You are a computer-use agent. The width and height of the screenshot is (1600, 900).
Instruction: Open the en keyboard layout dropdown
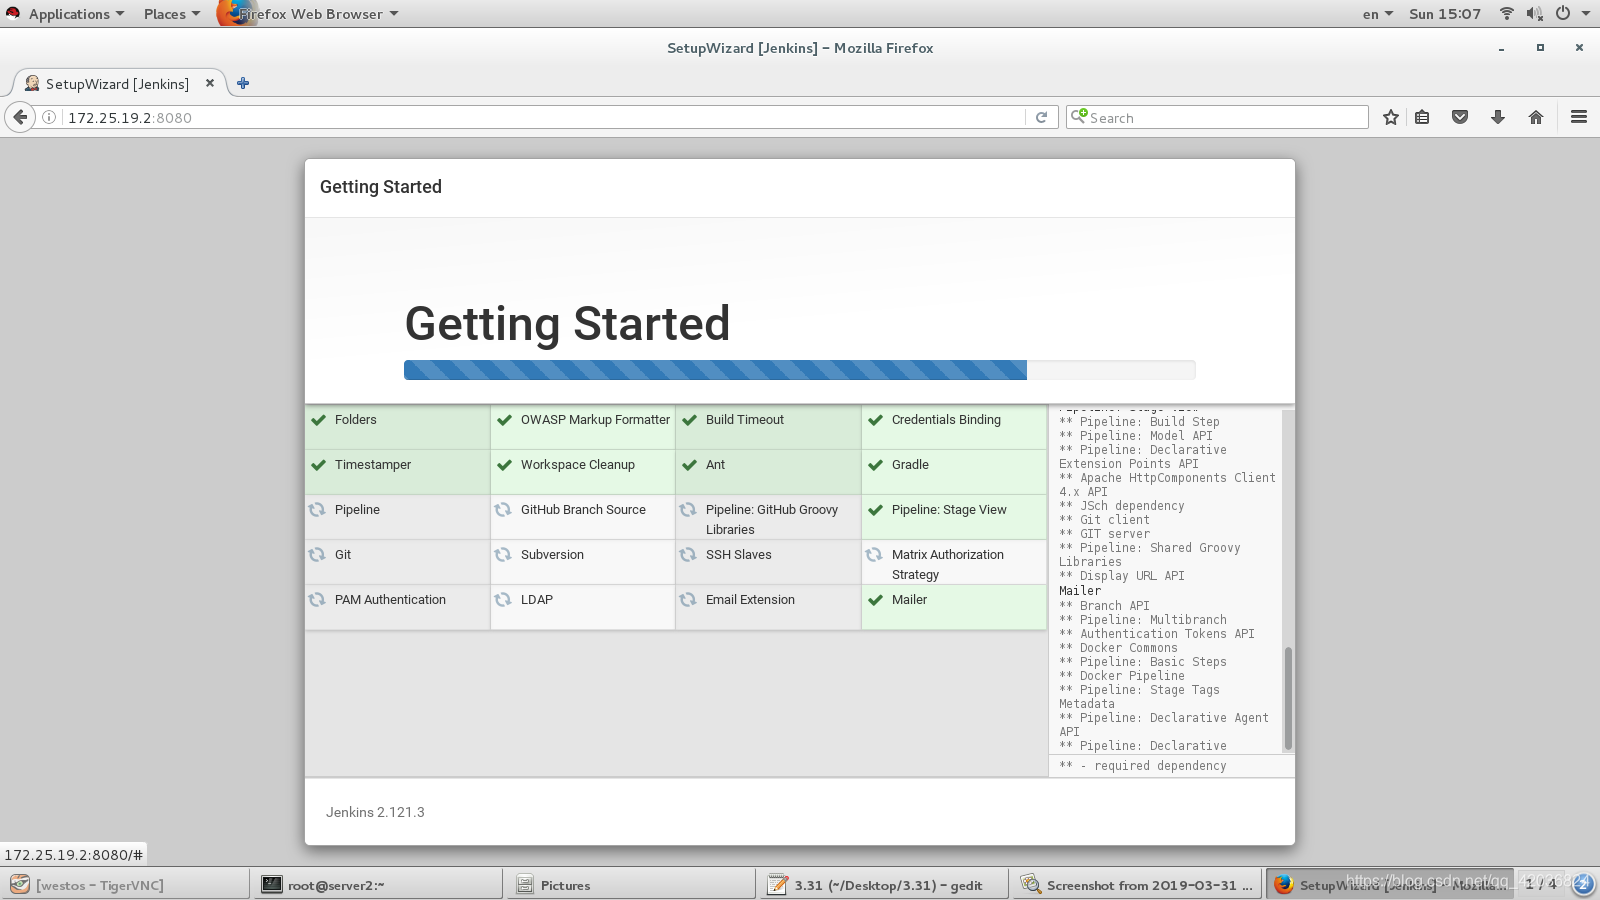pyautogui.click(x=1377, y=14)
